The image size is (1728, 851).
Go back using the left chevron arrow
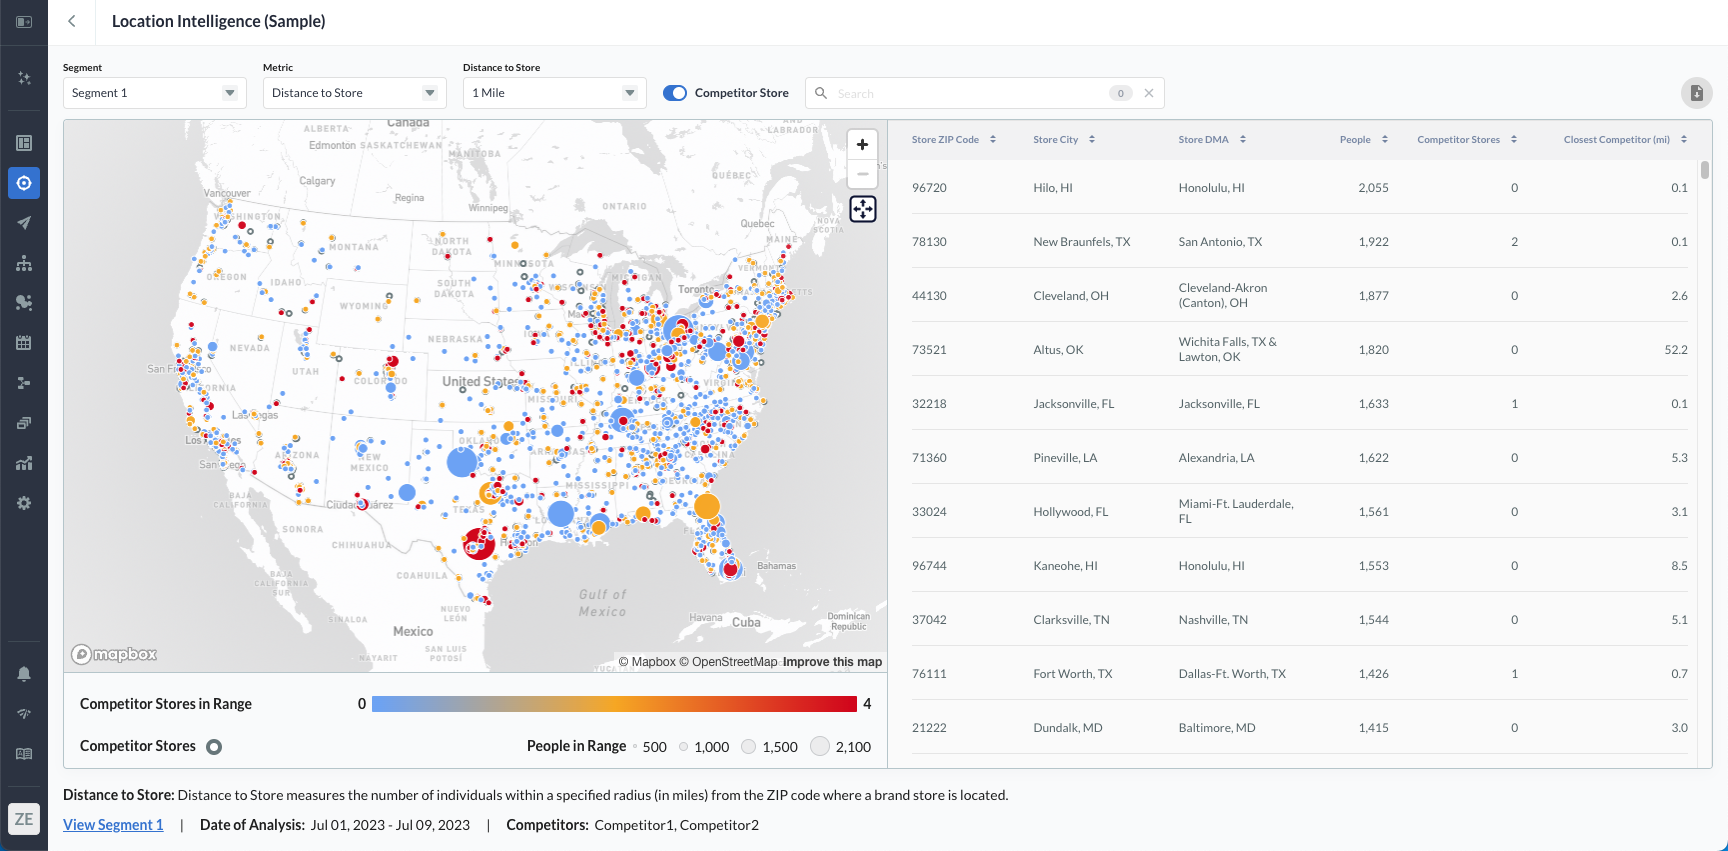(72, 21)
